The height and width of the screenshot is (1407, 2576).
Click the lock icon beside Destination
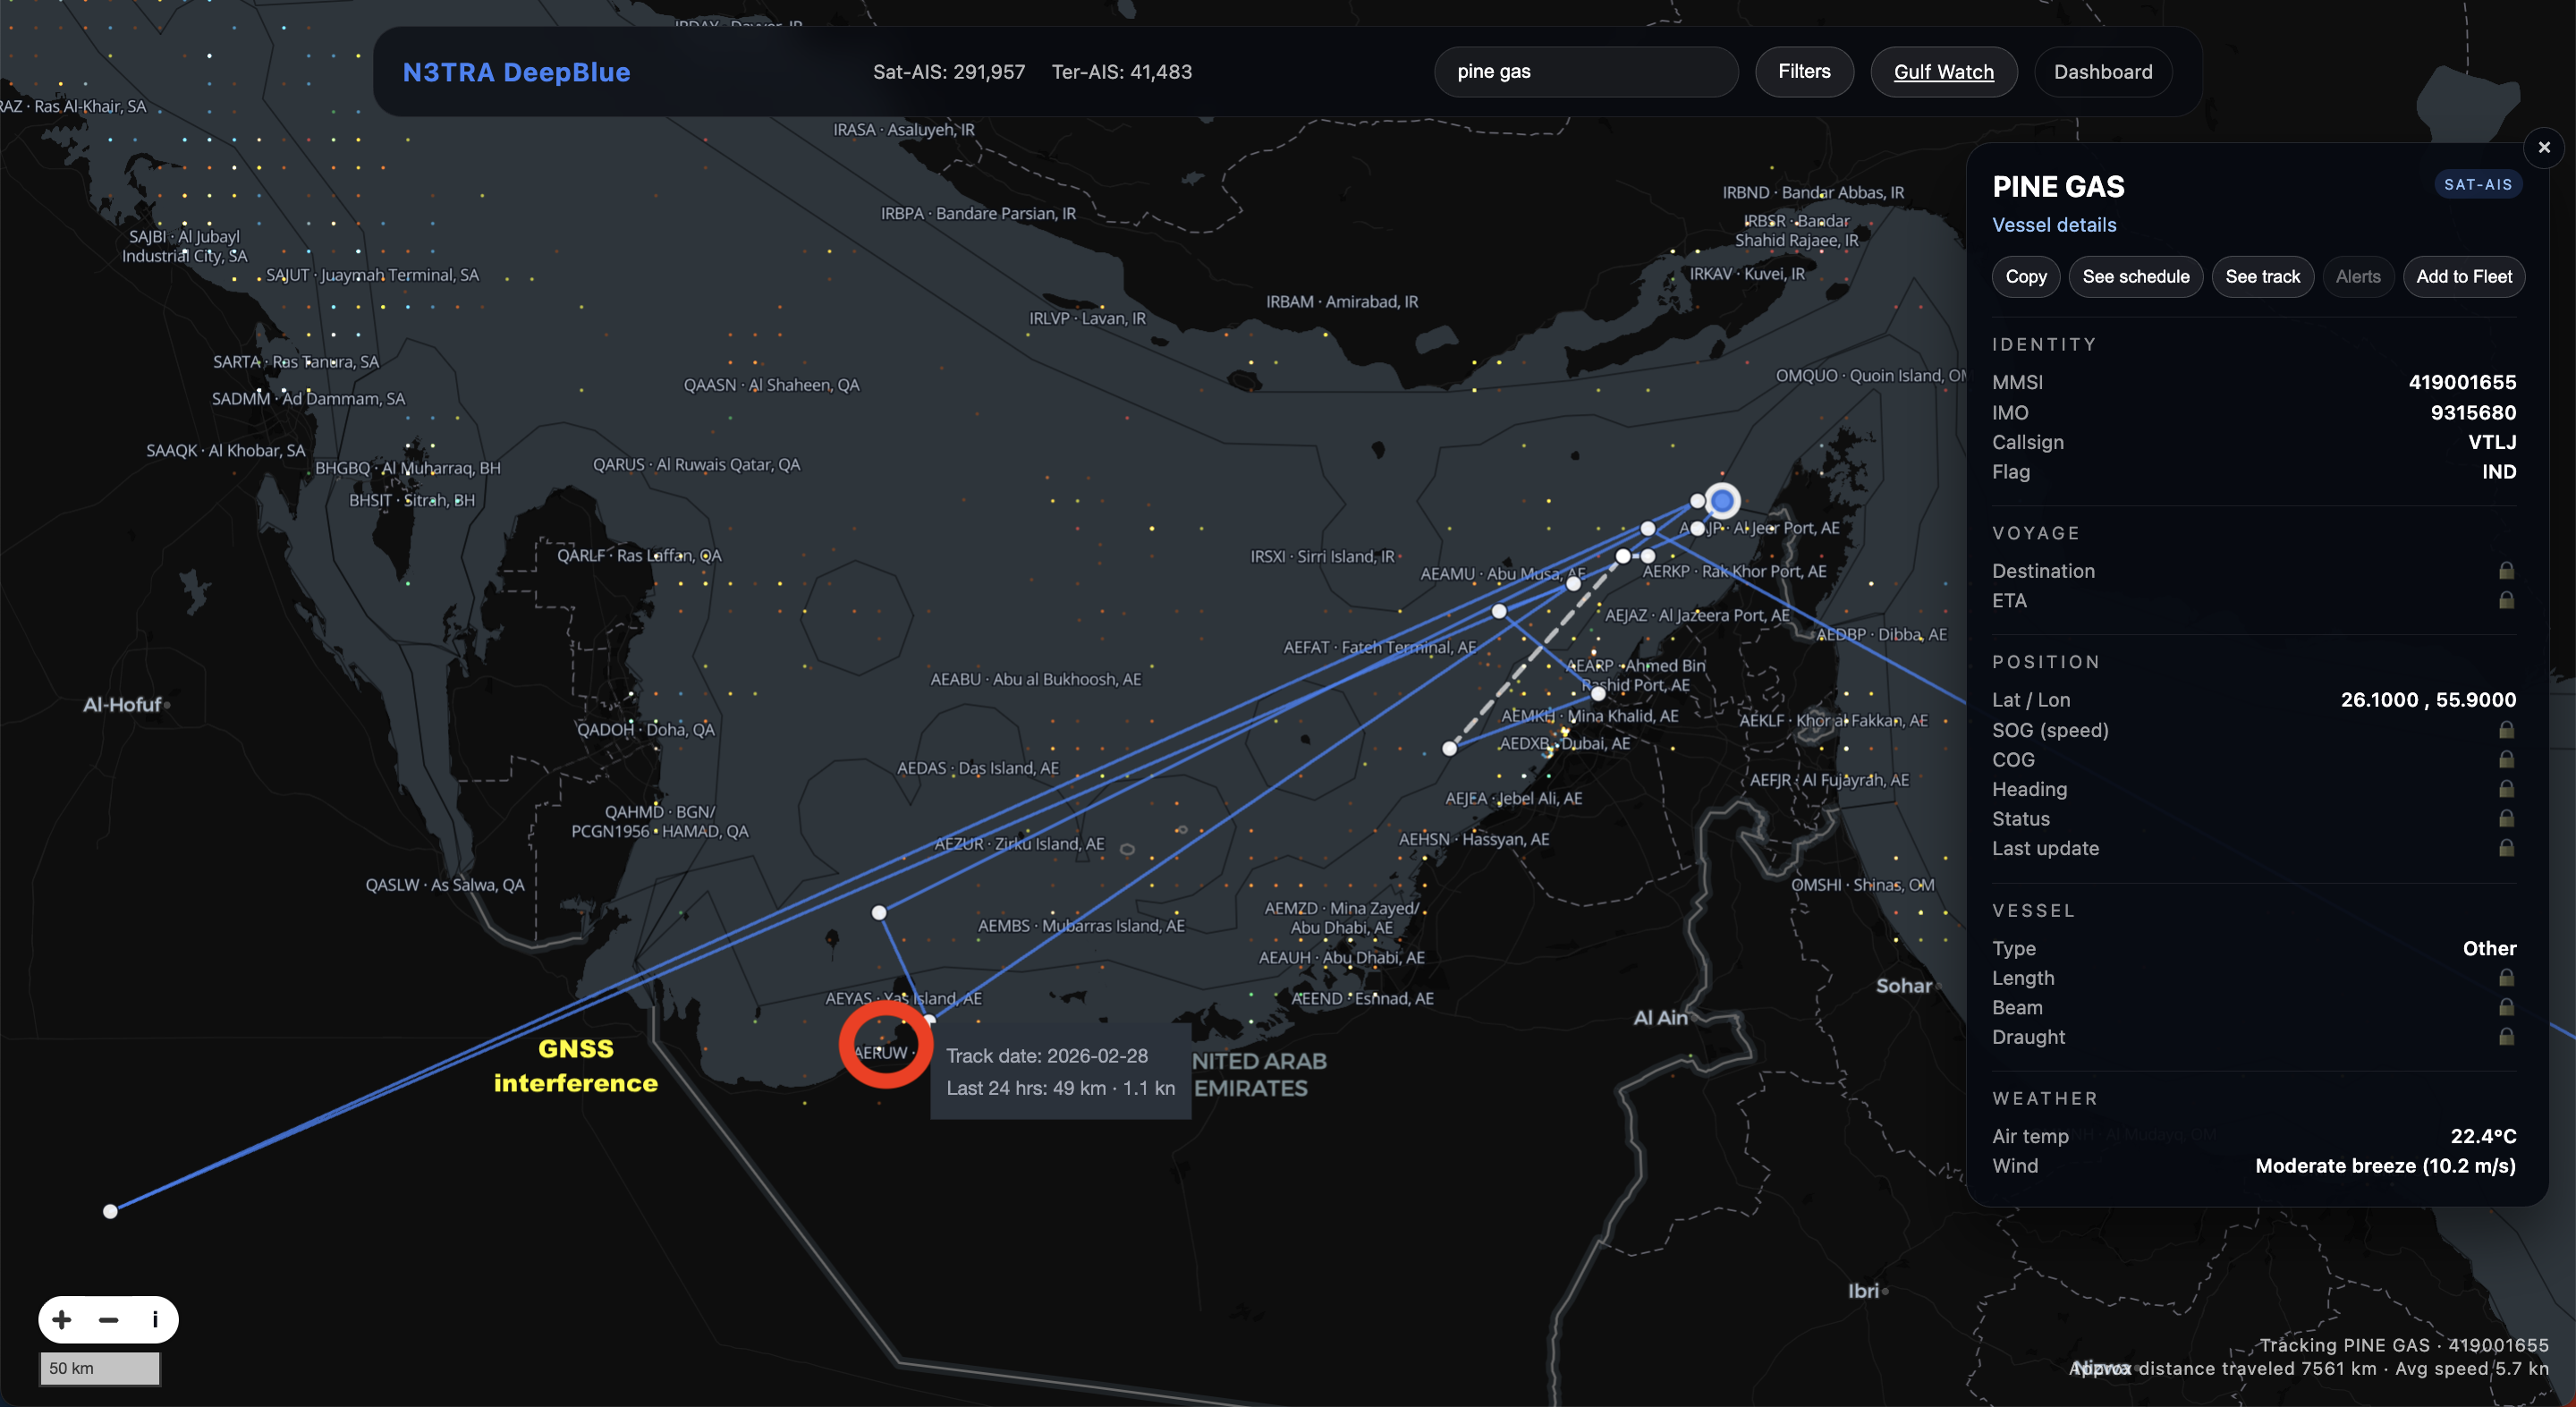[2506, 571]
